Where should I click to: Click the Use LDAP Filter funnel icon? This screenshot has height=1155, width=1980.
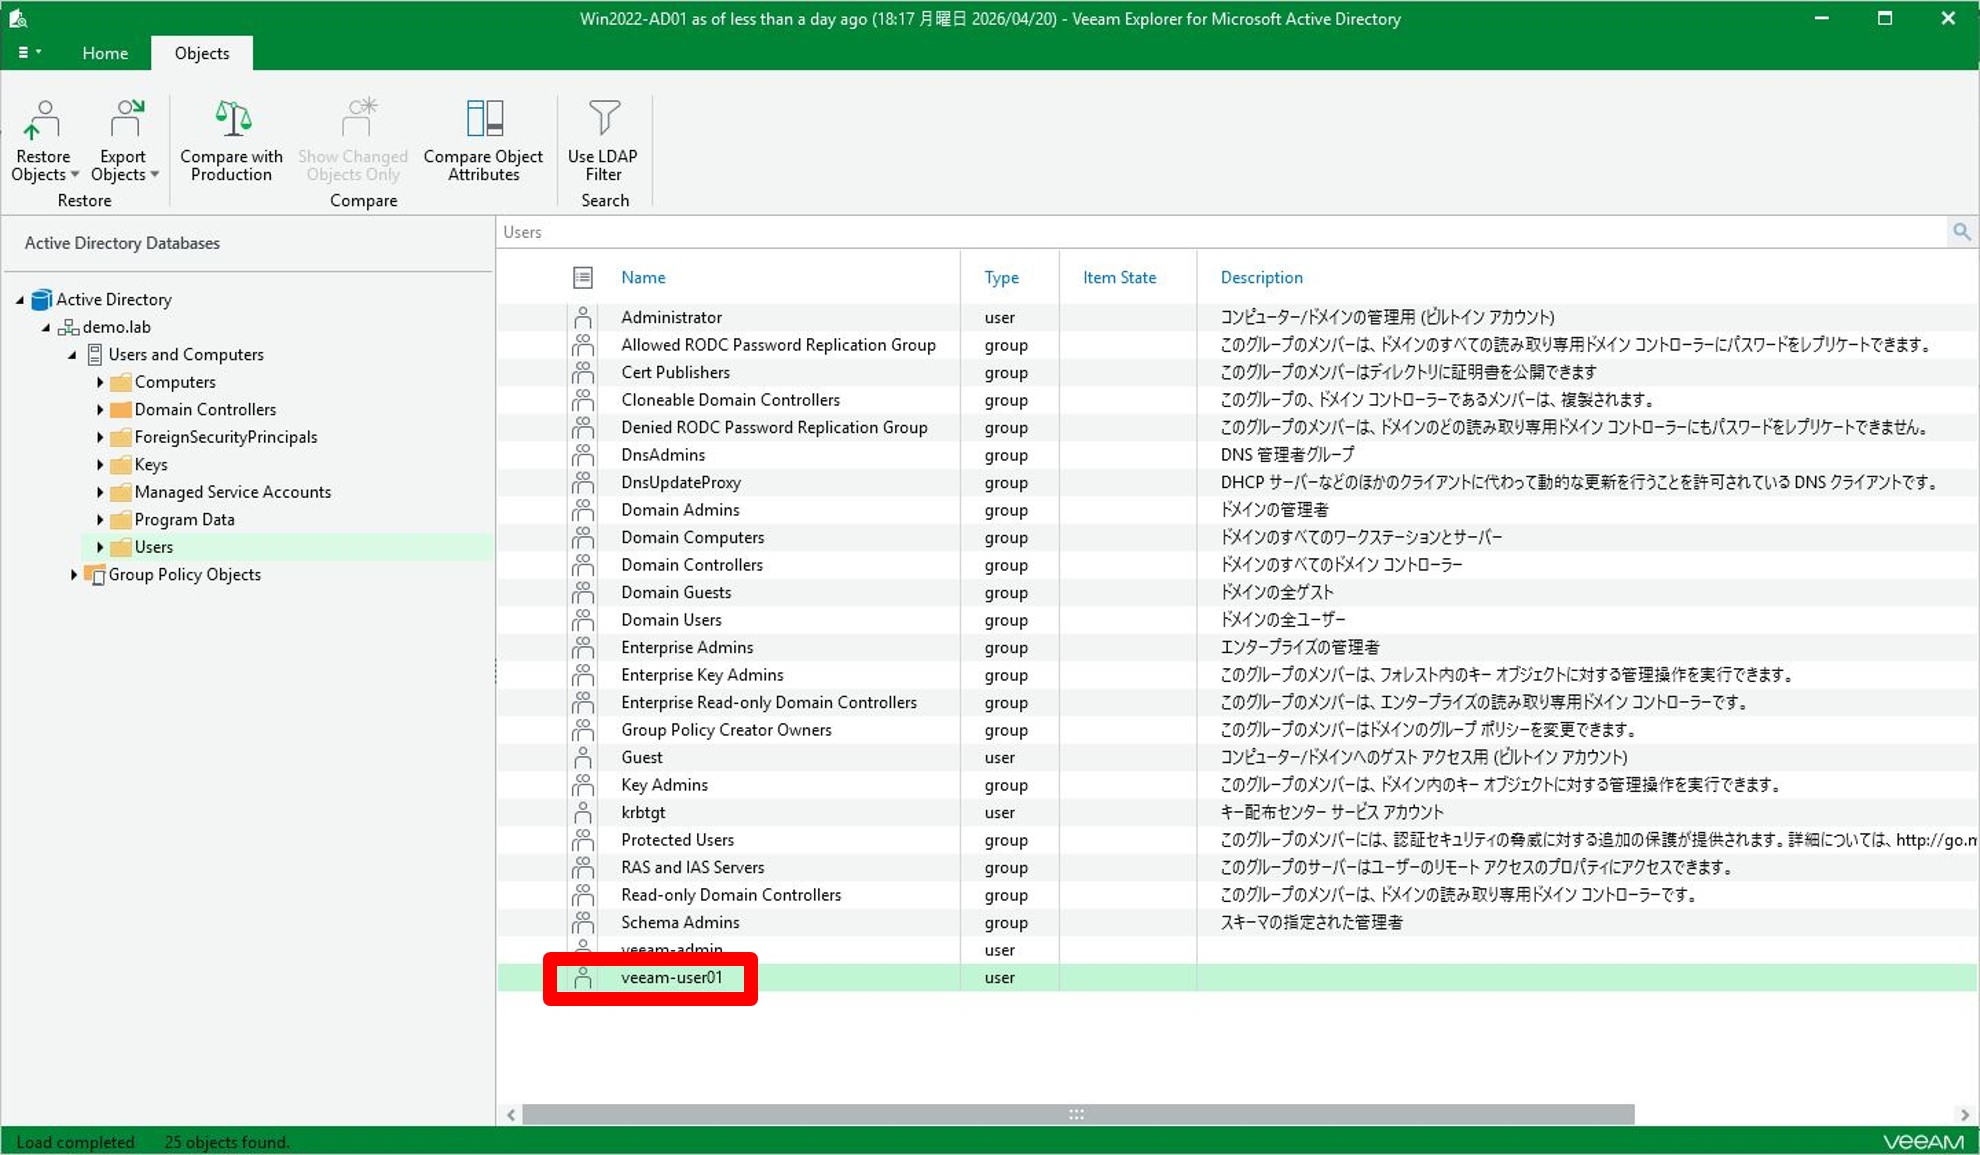[x=604, y=119]
